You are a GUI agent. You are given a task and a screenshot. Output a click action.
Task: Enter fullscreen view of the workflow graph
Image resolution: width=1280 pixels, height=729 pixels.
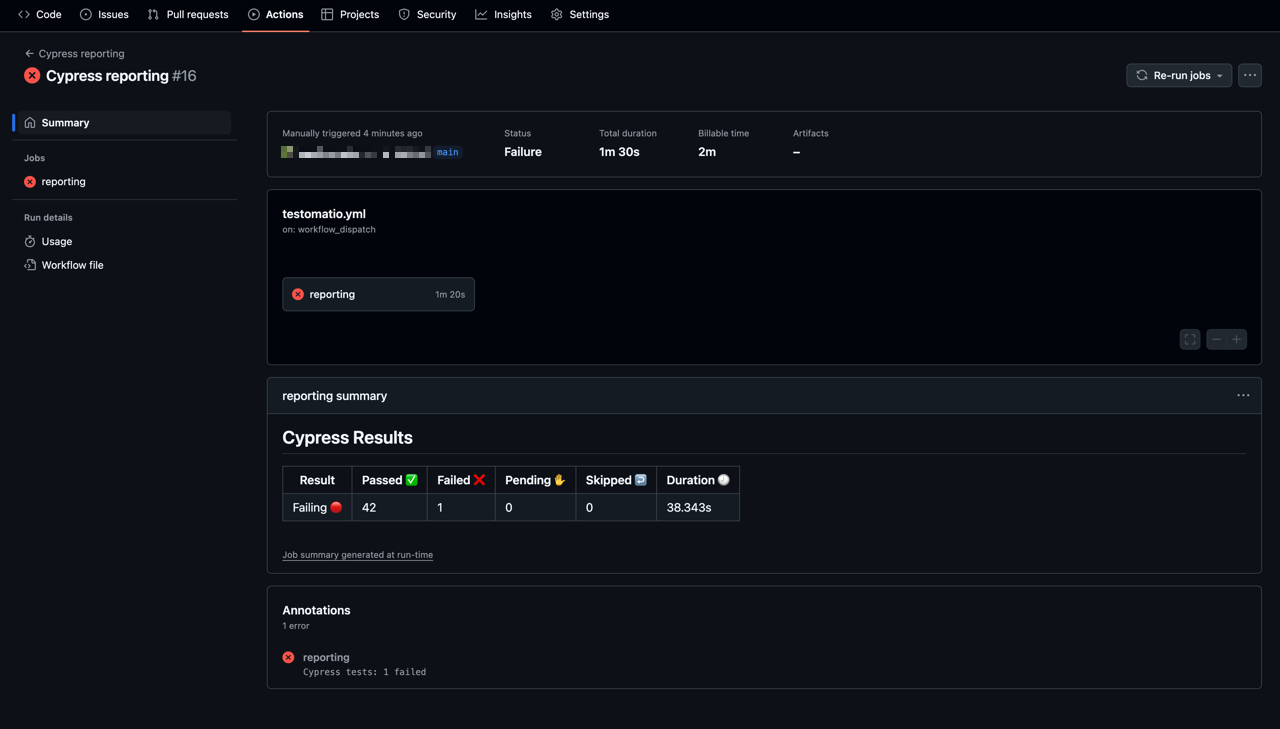1189,339
